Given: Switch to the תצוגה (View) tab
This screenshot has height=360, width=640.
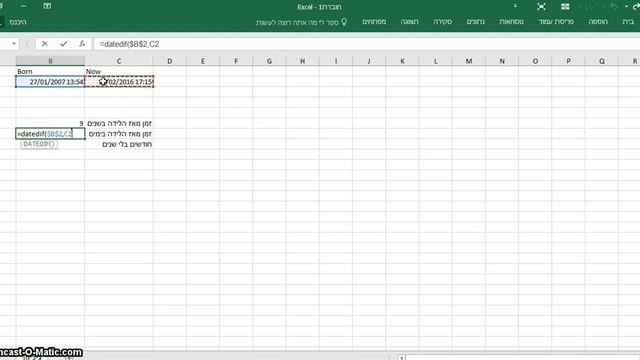Looking at the screenshot, I should tap(409, 22).
